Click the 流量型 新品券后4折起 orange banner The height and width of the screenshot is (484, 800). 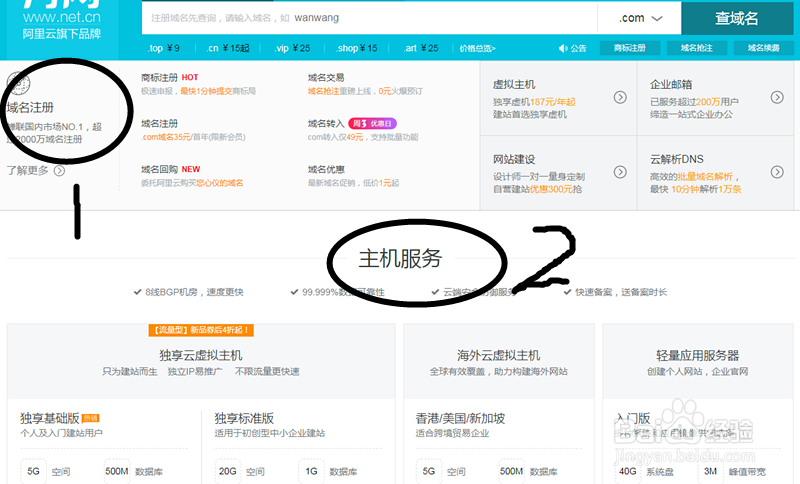201,330
